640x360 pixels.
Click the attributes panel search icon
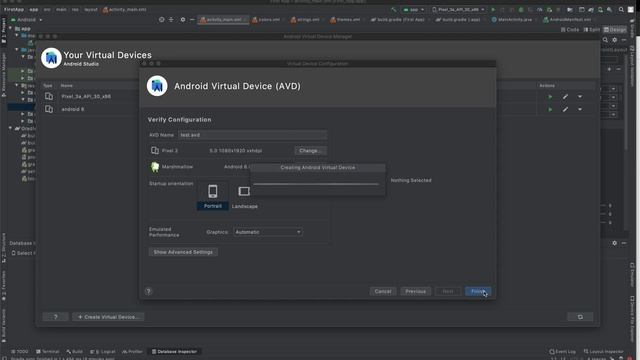pos(605,40)
